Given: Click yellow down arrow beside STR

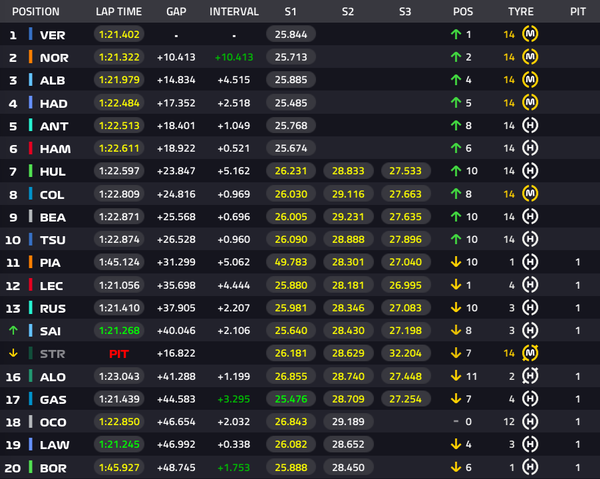Looking at the screenshot, I should [x=13, y=353].
